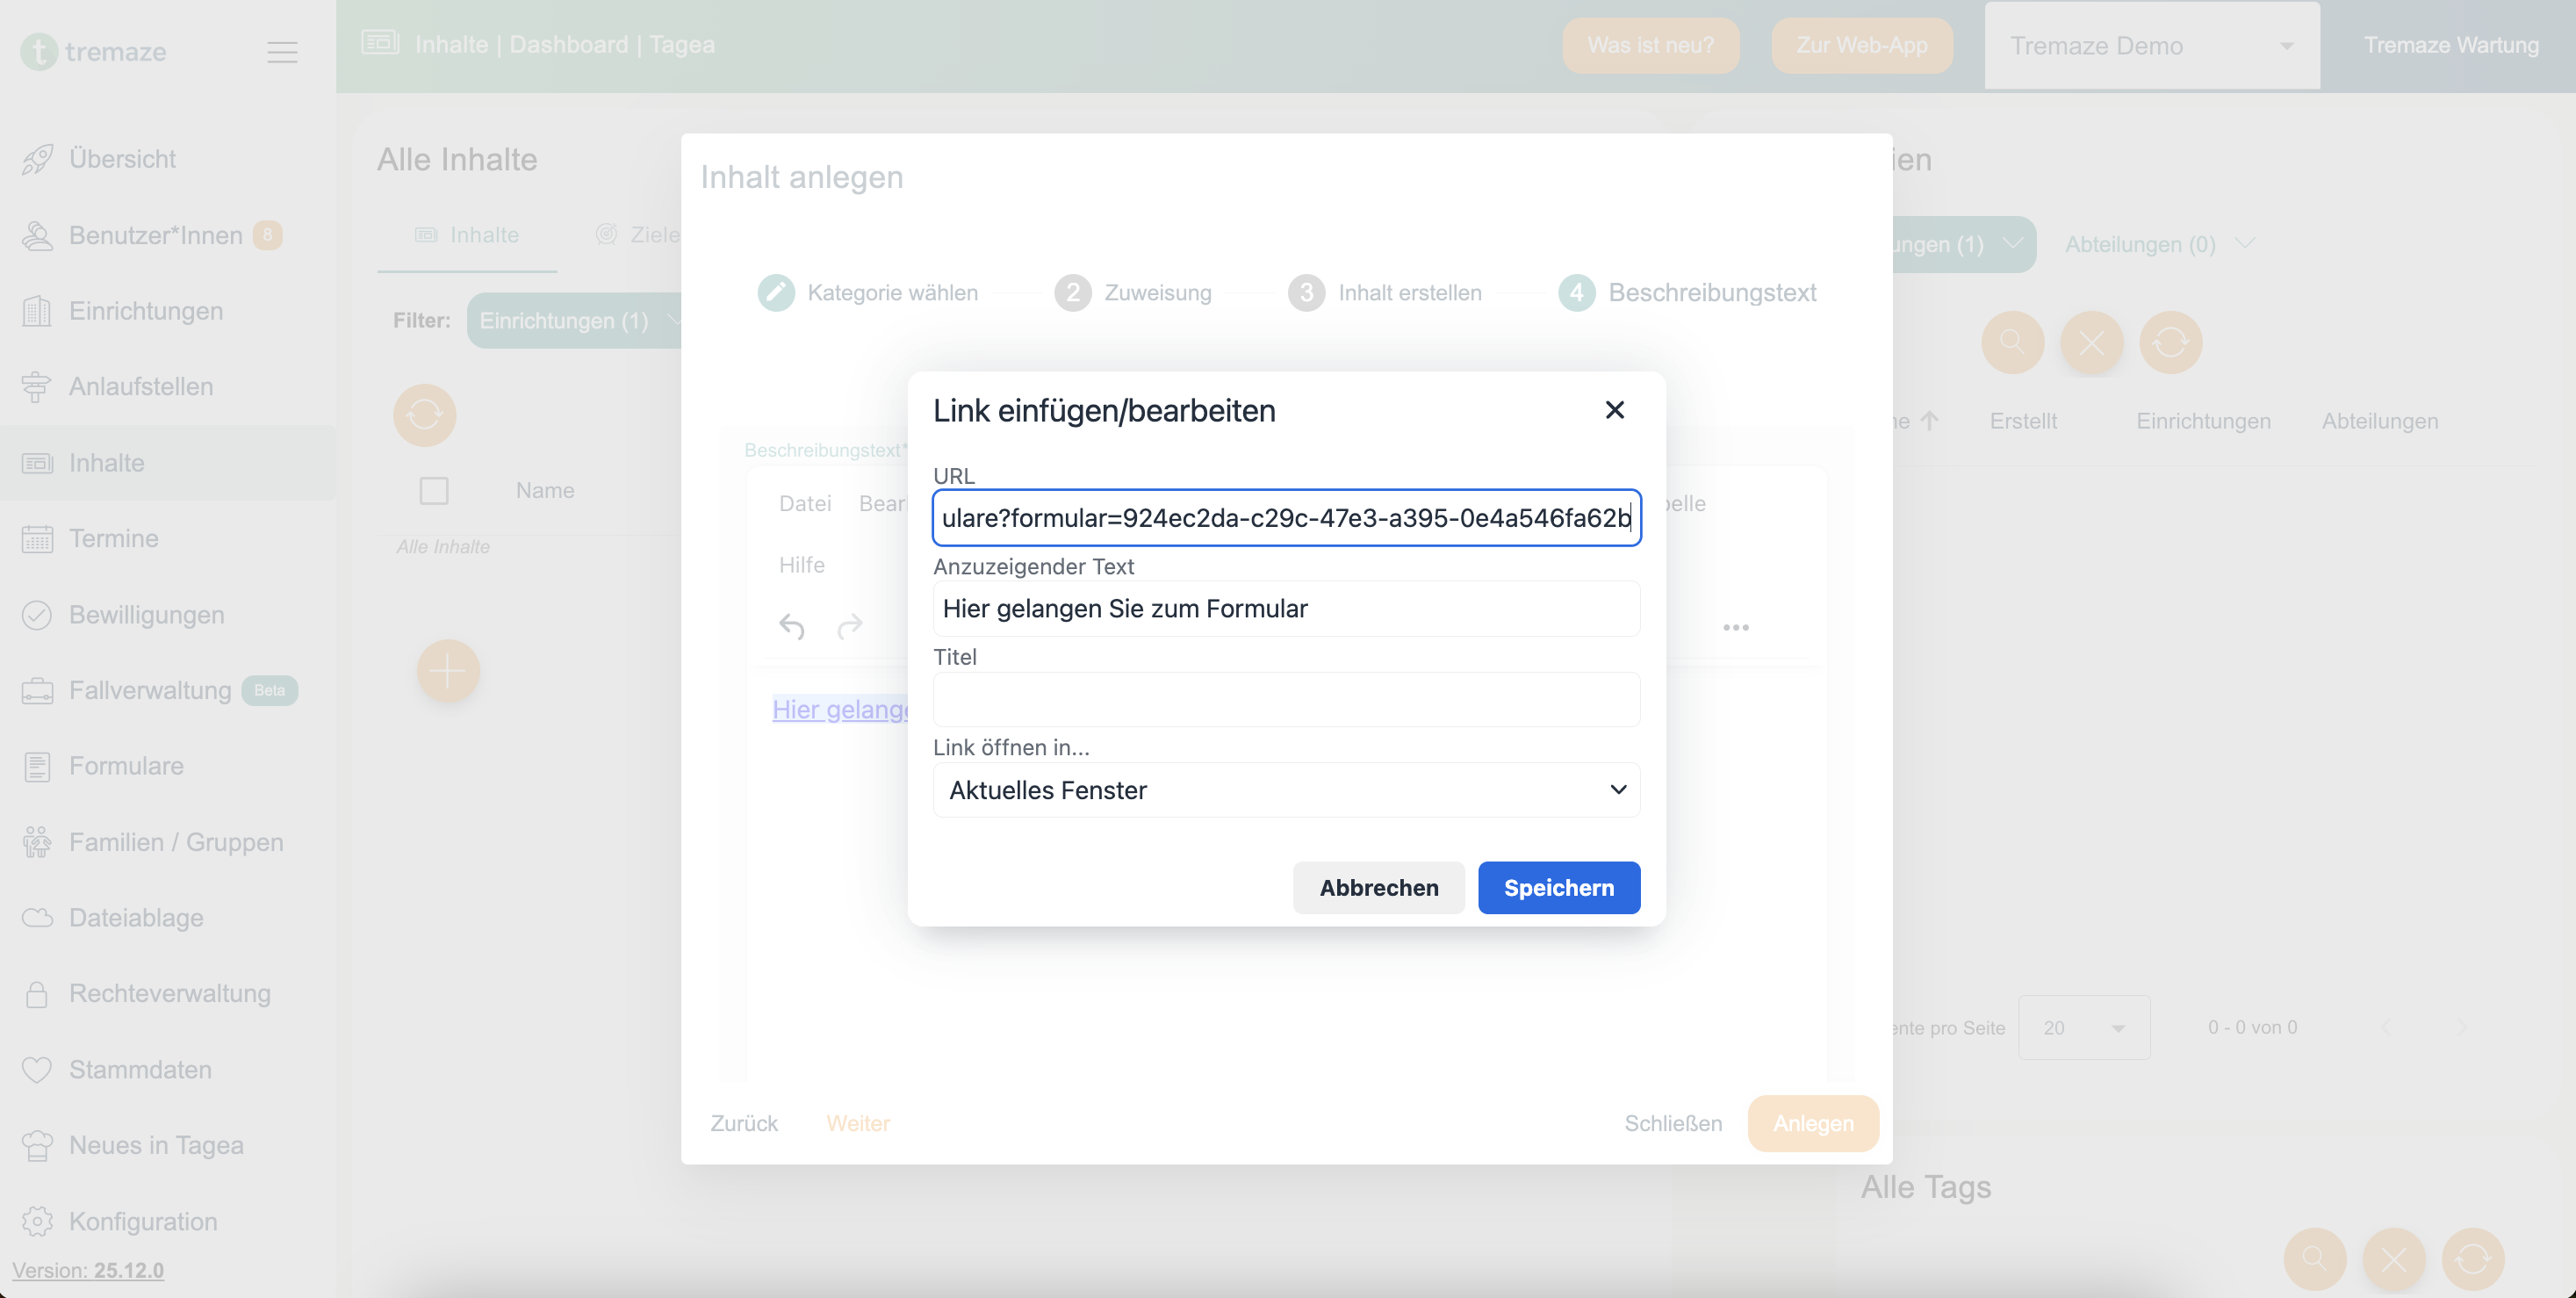Click the Anlegen button
This screenshot has height=1298, width=2576.
[1813, 1123]
